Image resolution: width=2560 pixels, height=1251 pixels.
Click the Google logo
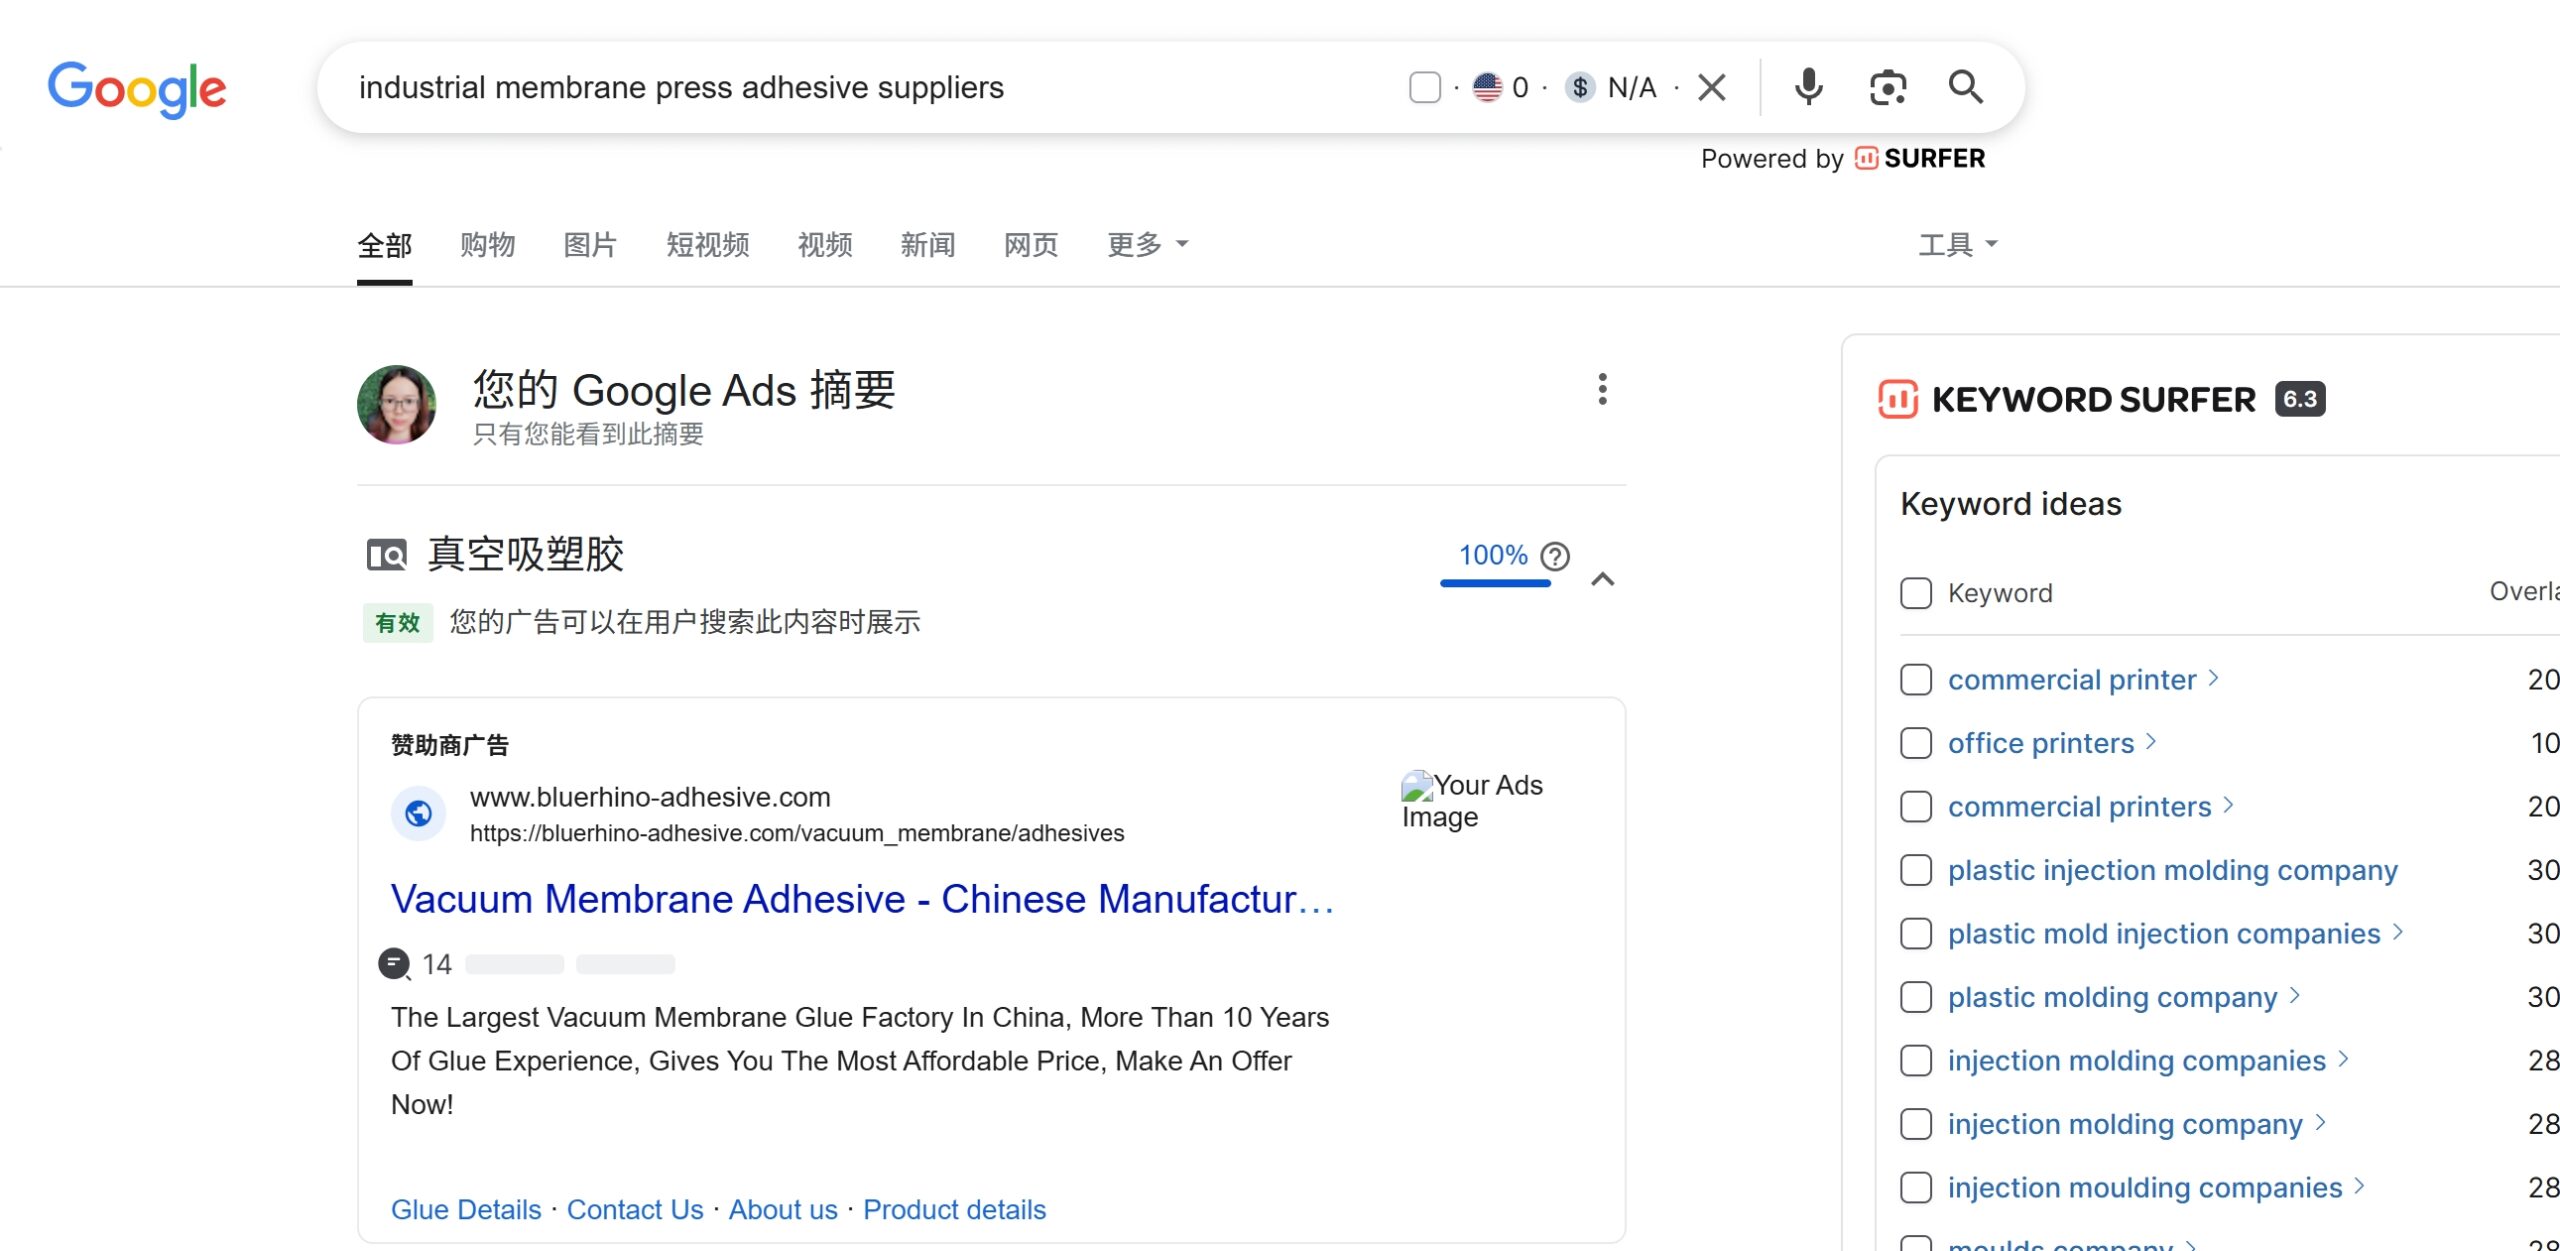pos(137,89)
